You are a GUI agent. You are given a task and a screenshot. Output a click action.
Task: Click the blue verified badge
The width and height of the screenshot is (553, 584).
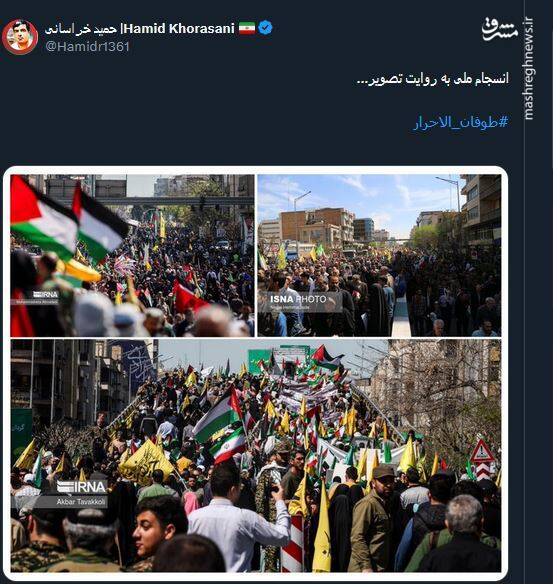(265, 28)
